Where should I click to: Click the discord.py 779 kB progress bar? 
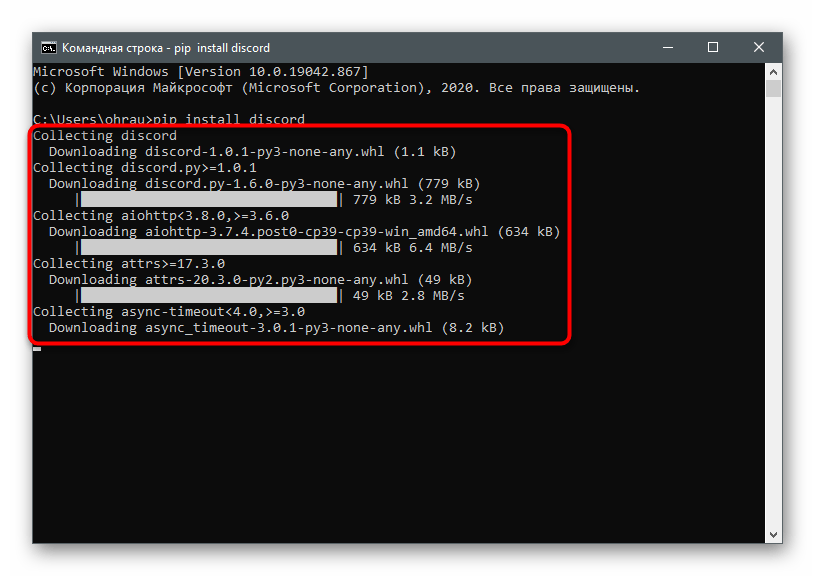click(x=209, y=200)
